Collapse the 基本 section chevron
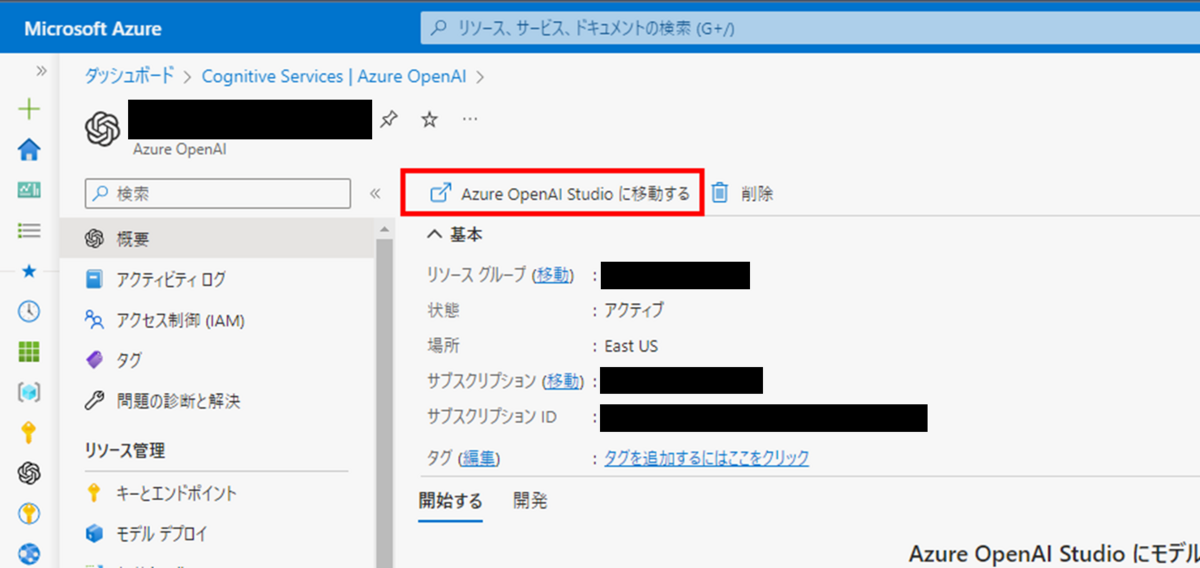Image resolution: width=1200 pixels, height=568 pixels. (434, 235)
